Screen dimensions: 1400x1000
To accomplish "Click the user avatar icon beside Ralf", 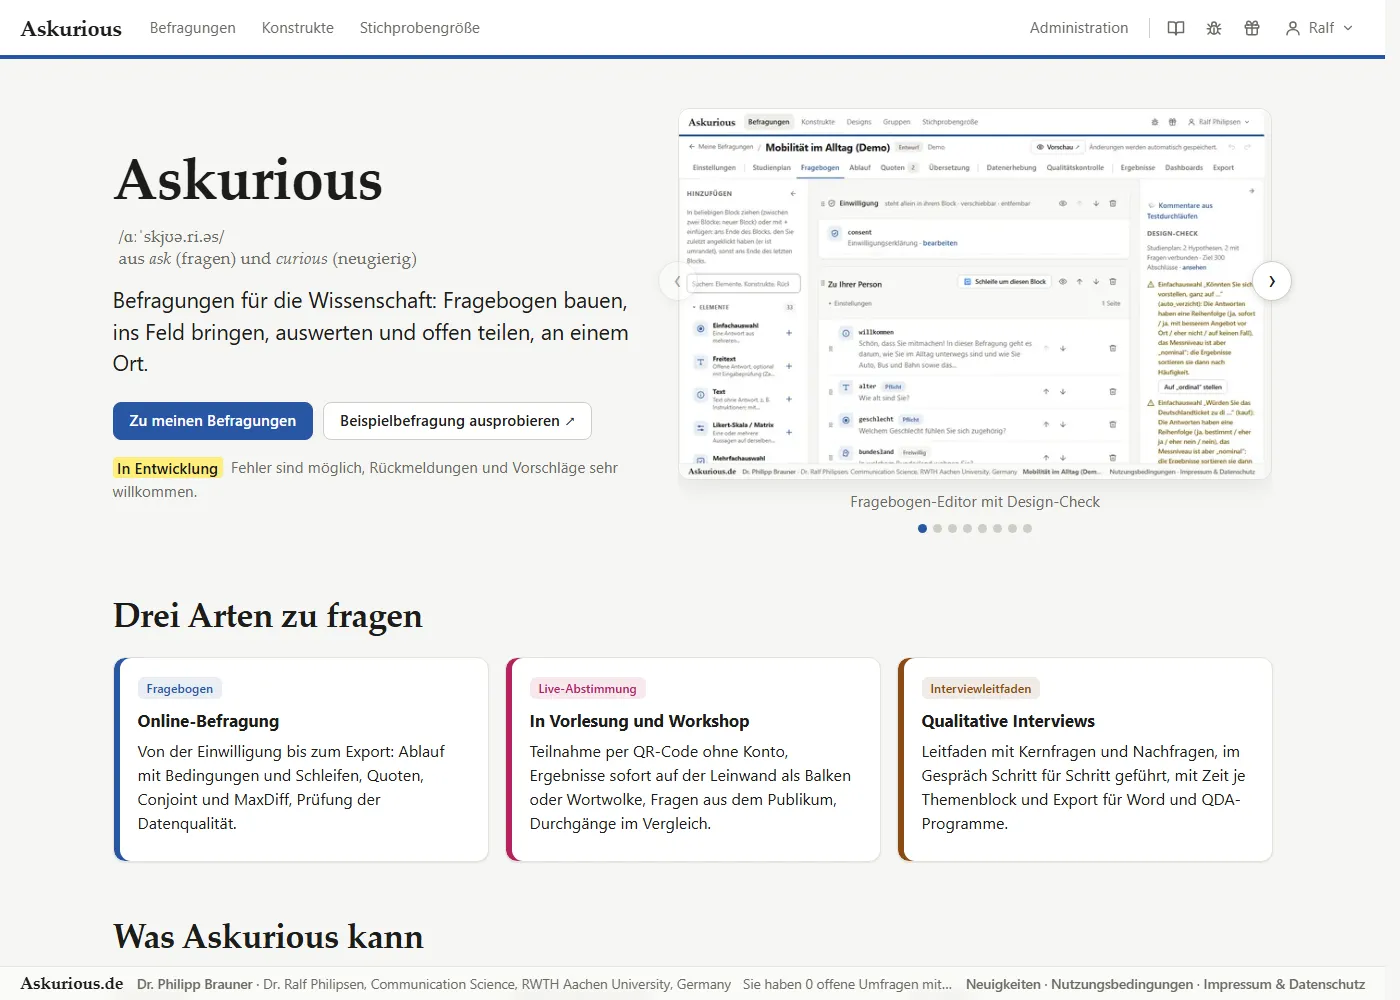I will [x=1293, y=28].
